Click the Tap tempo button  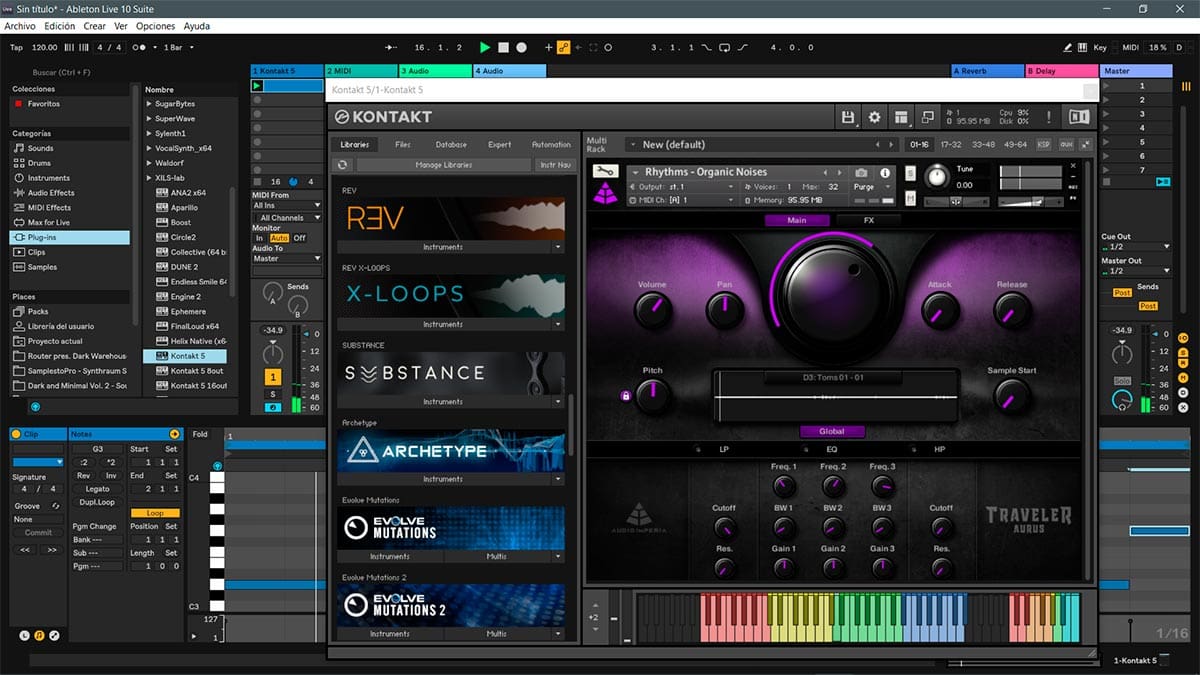click(16, 47)
